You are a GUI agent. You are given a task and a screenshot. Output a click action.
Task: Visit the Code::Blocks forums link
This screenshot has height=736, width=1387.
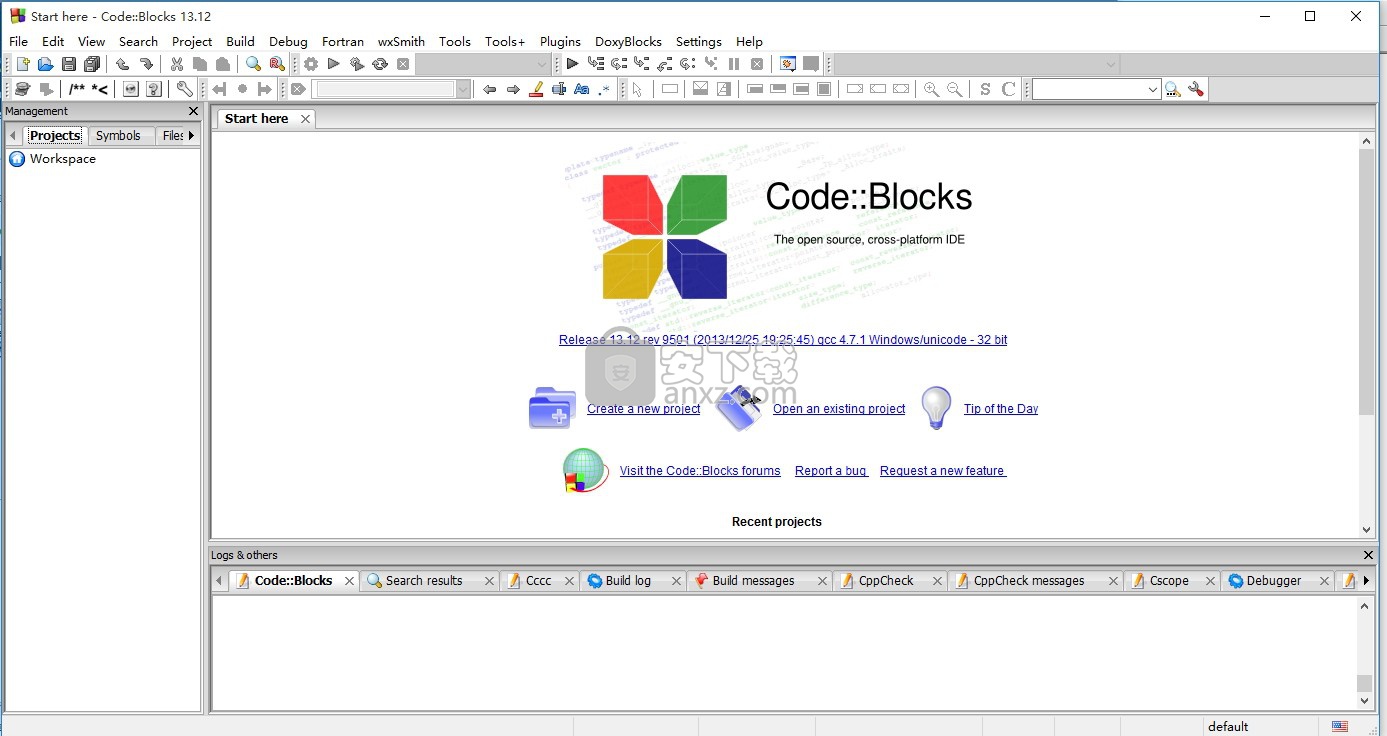(700, 471)
